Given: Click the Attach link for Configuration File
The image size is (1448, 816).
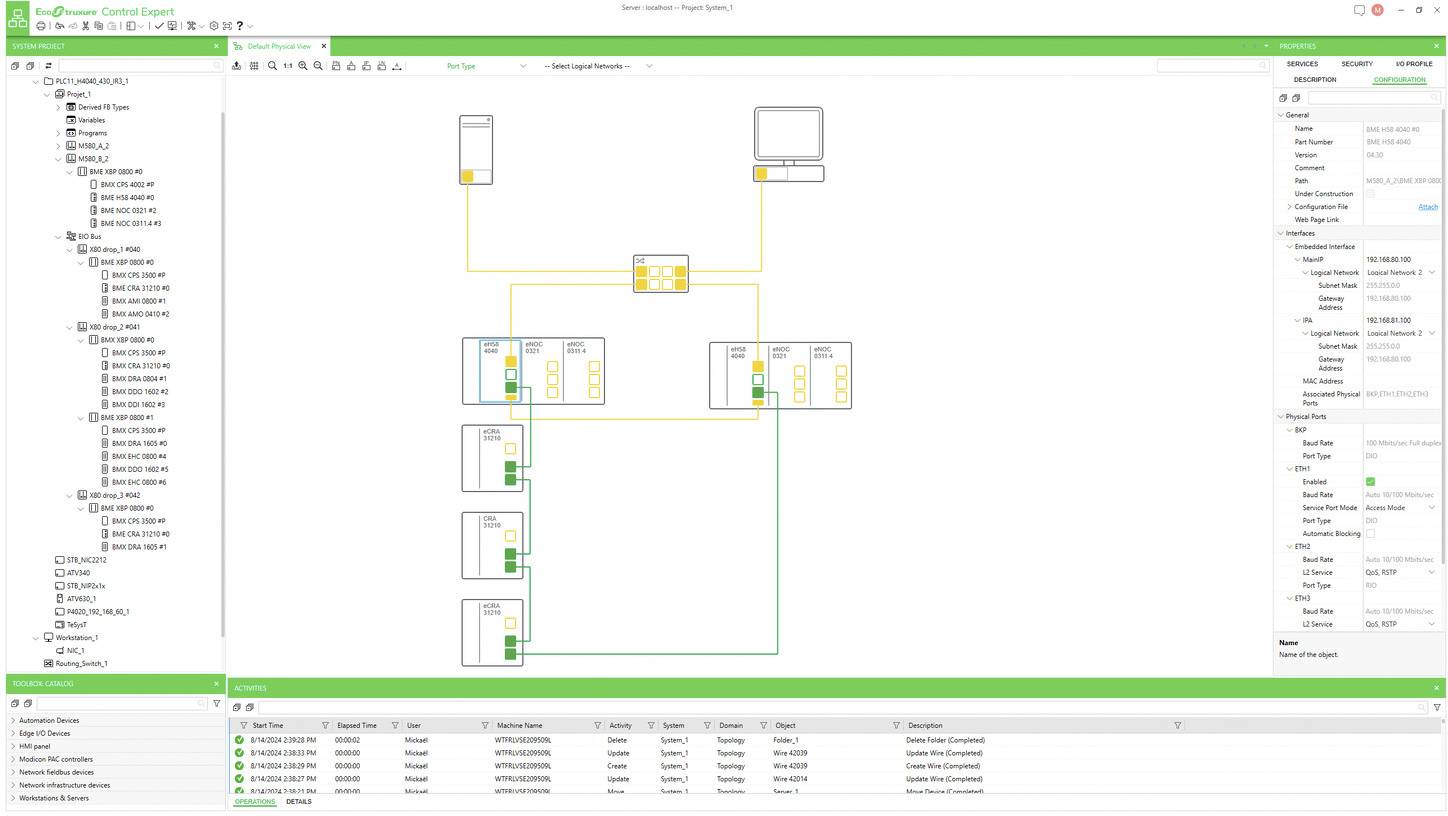Looking at the screenshot, I should 1427,207.
